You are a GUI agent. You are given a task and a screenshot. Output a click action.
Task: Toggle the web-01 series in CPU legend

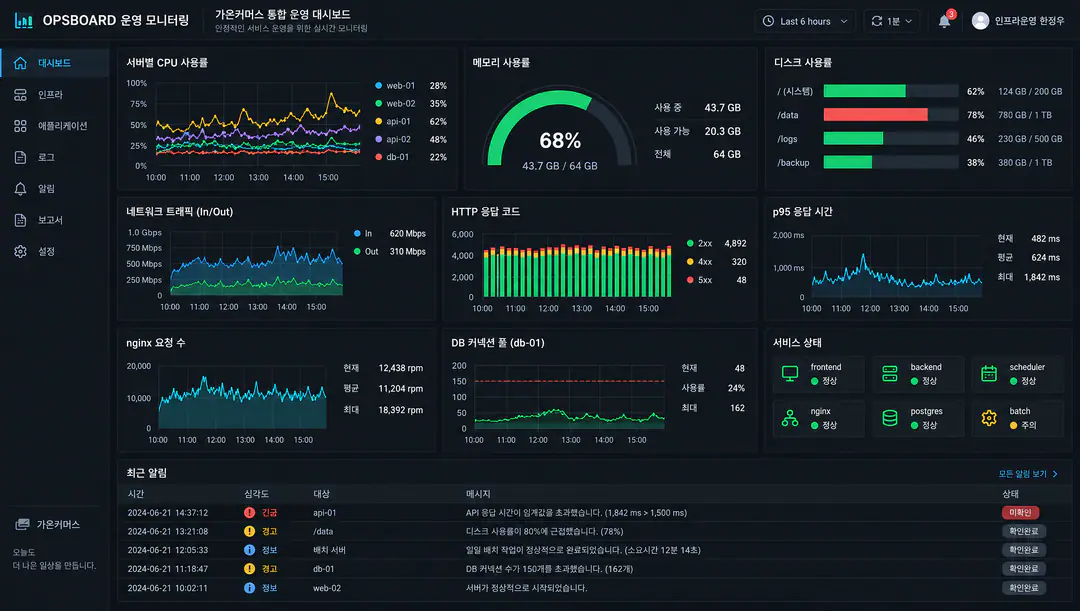[411, 85]
